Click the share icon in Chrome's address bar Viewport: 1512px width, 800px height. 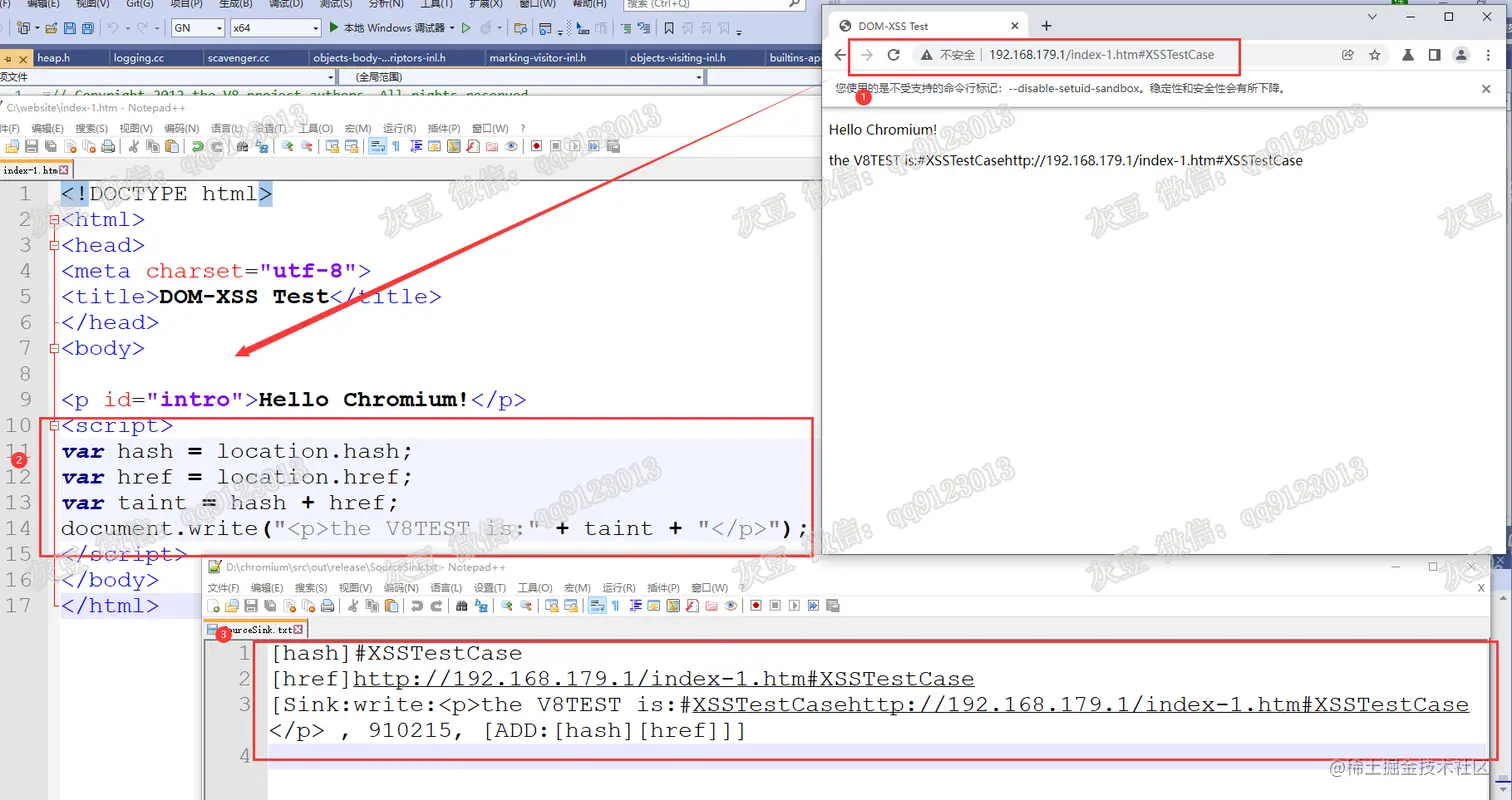tap(1348, 55)
